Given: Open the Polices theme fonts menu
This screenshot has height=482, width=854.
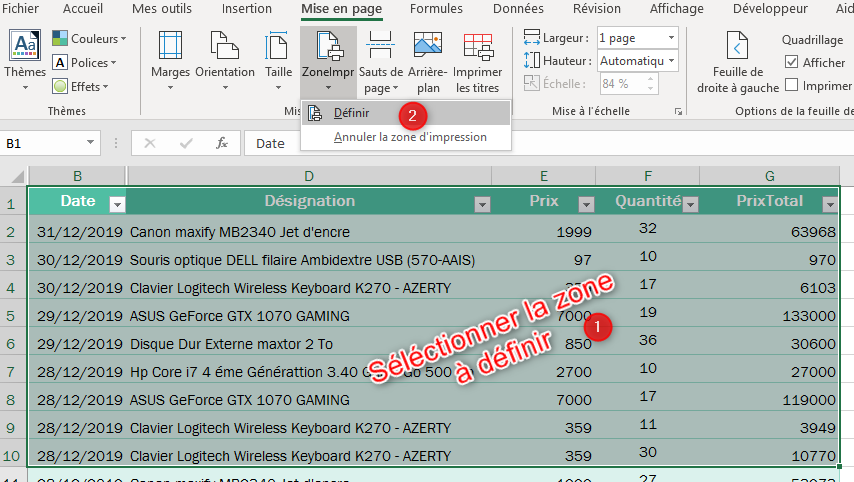Looking at the screenshot, I should click(x=85, y=63).
